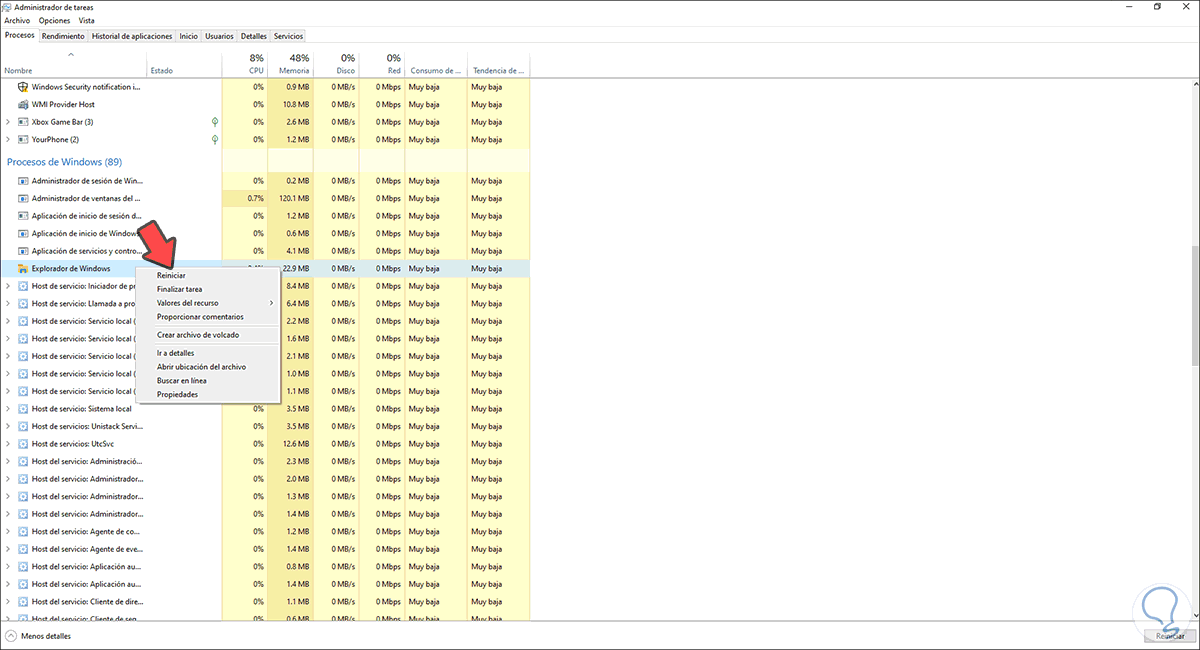This screenshot has width=1200, height=650.
Task: Click the gear icon of Host de servicio: Sistema local
Action: click(x=23, y=408)
